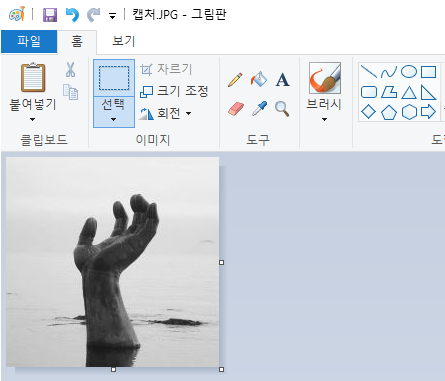445x381 pixels.
Task: Select the Fill with color bucket tool
Action: (x=259, y=79)
